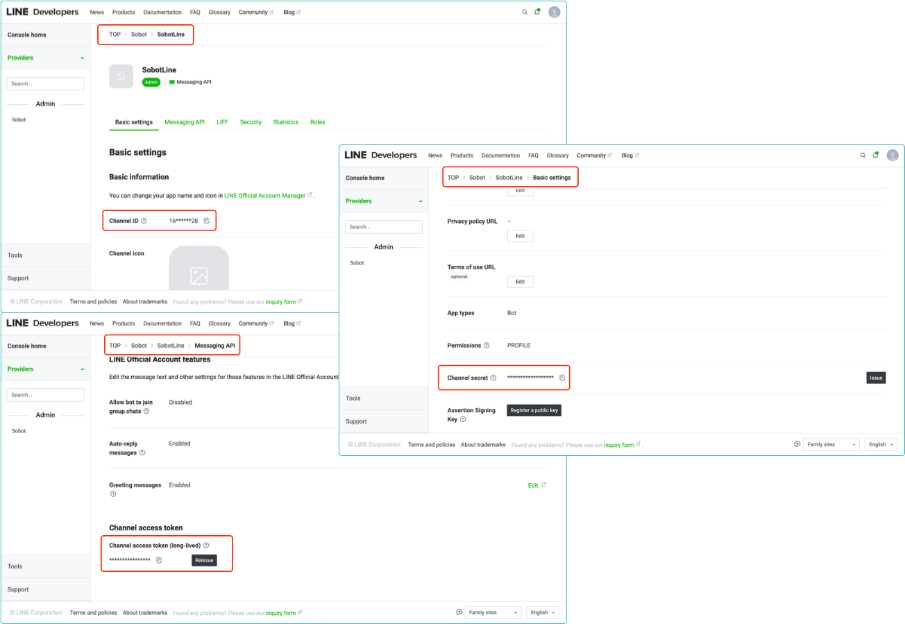
Task: Switch to the LIFF tab
Action: (x=222, y=122)
